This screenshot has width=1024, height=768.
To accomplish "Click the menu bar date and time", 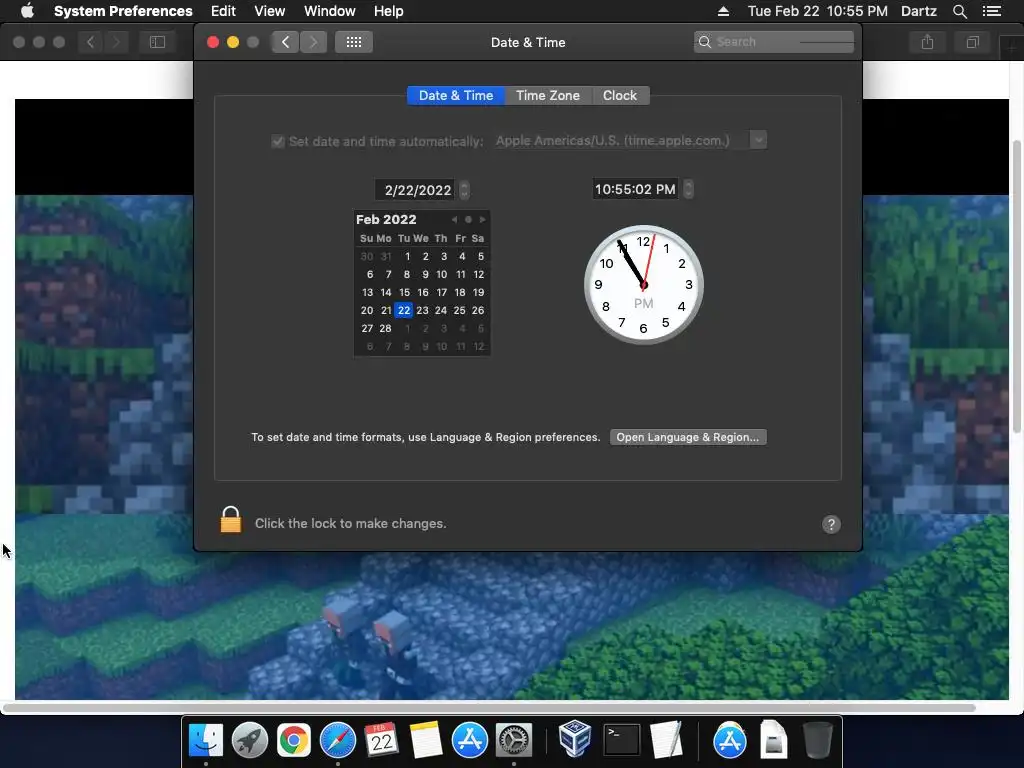I will tap(818, 11).
